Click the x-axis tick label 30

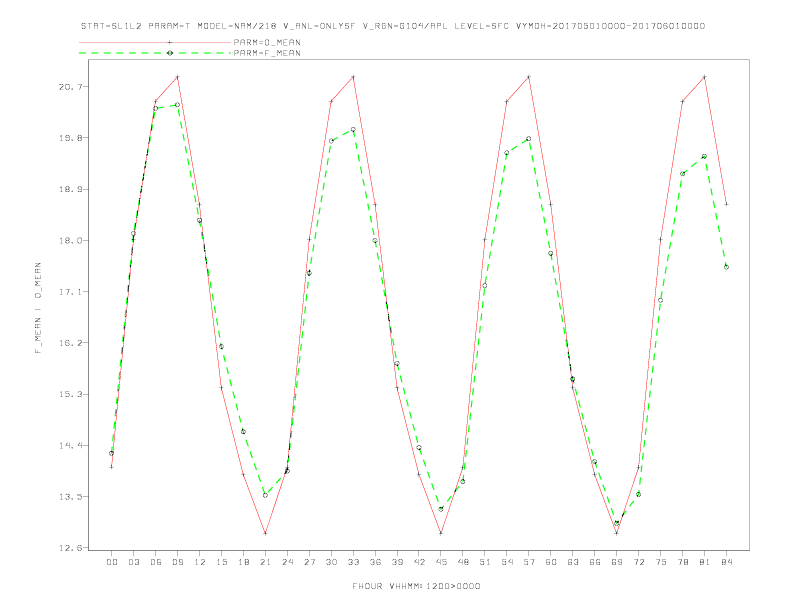point(331,562)
